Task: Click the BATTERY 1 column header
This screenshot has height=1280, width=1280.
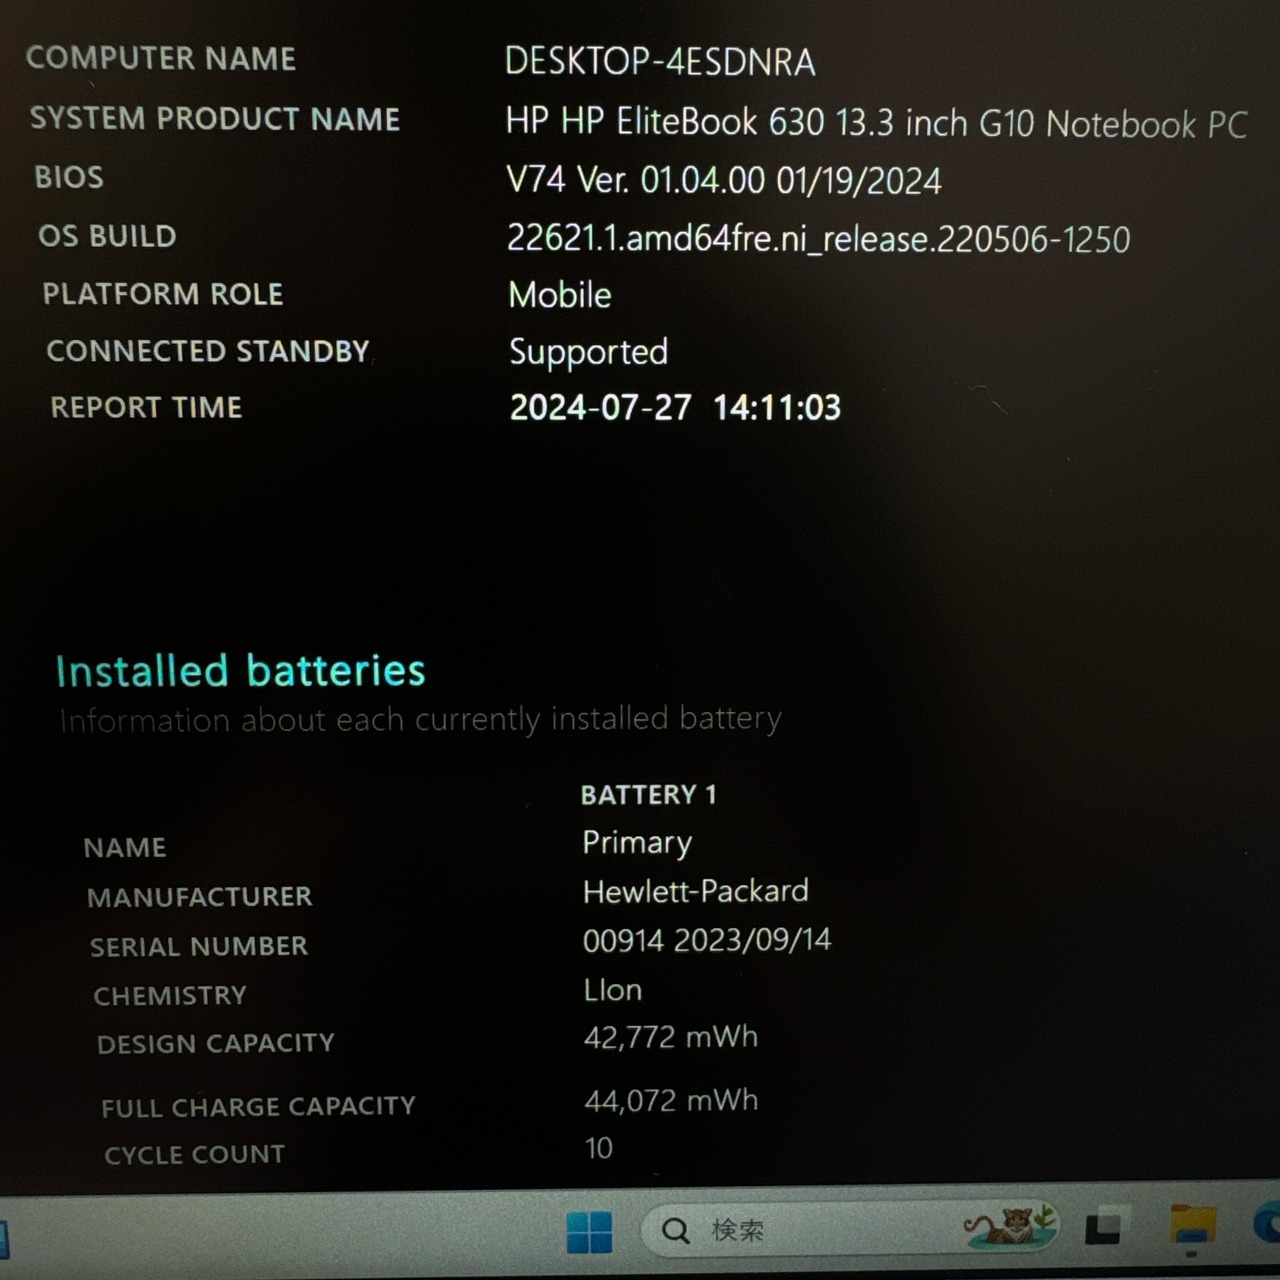Action: [x=648, y=795]
